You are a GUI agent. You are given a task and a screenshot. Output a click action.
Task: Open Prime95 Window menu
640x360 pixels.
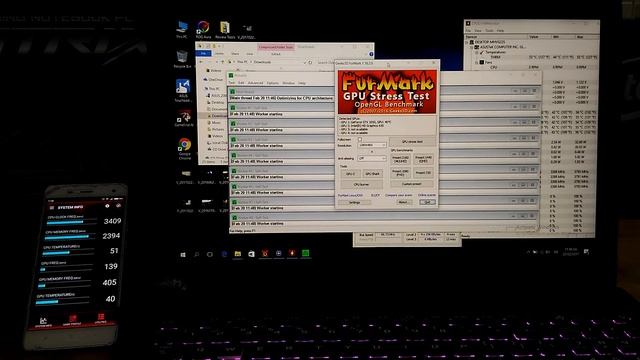(x=289, y=83)
